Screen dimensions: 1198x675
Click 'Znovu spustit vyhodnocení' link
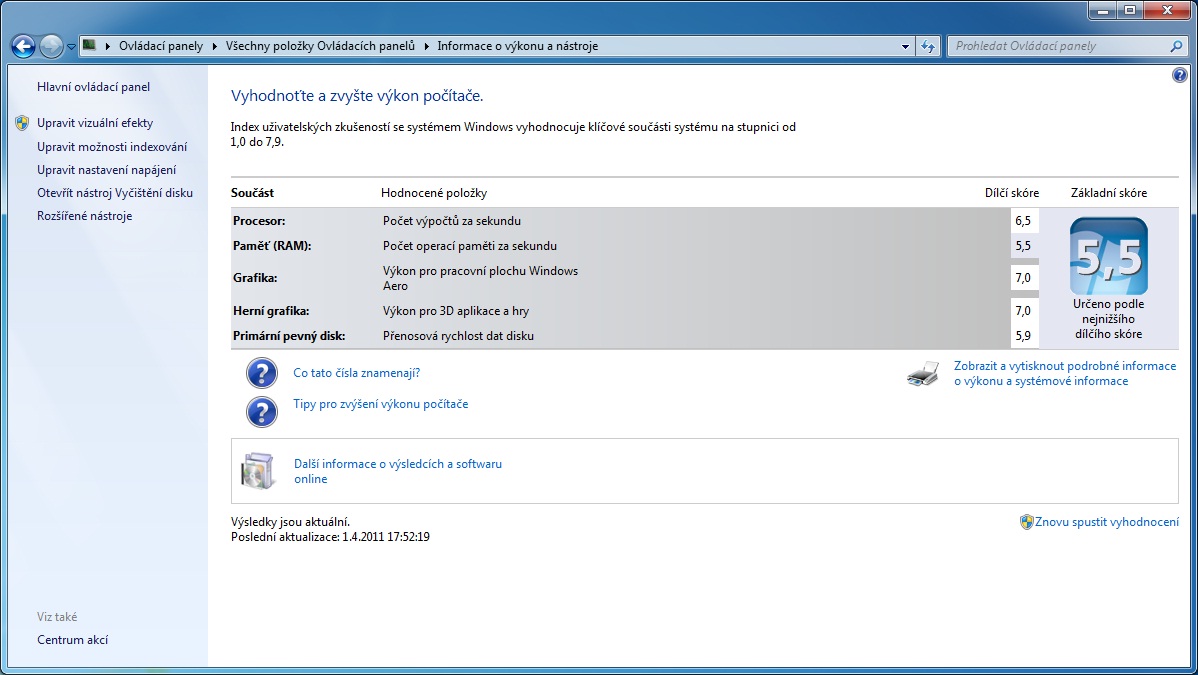click(1106, 522)
